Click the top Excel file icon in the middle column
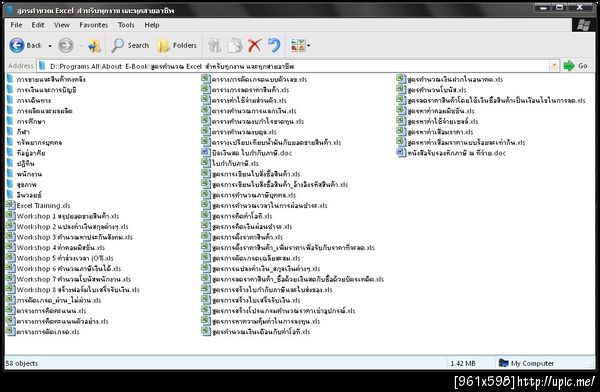This screenshot has height=392, width=600. [x=206, y=79]
